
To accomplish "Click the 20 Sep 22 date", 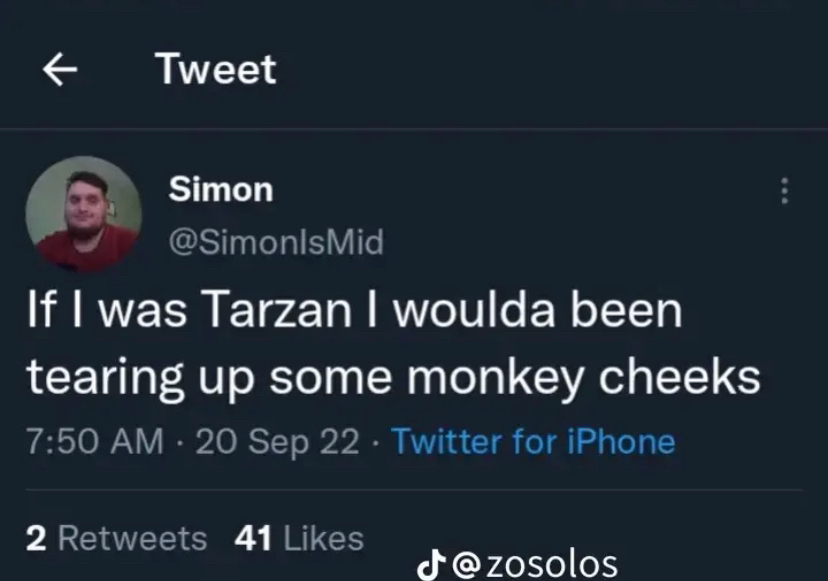I will pyautogui.click(x=277, y=442).
